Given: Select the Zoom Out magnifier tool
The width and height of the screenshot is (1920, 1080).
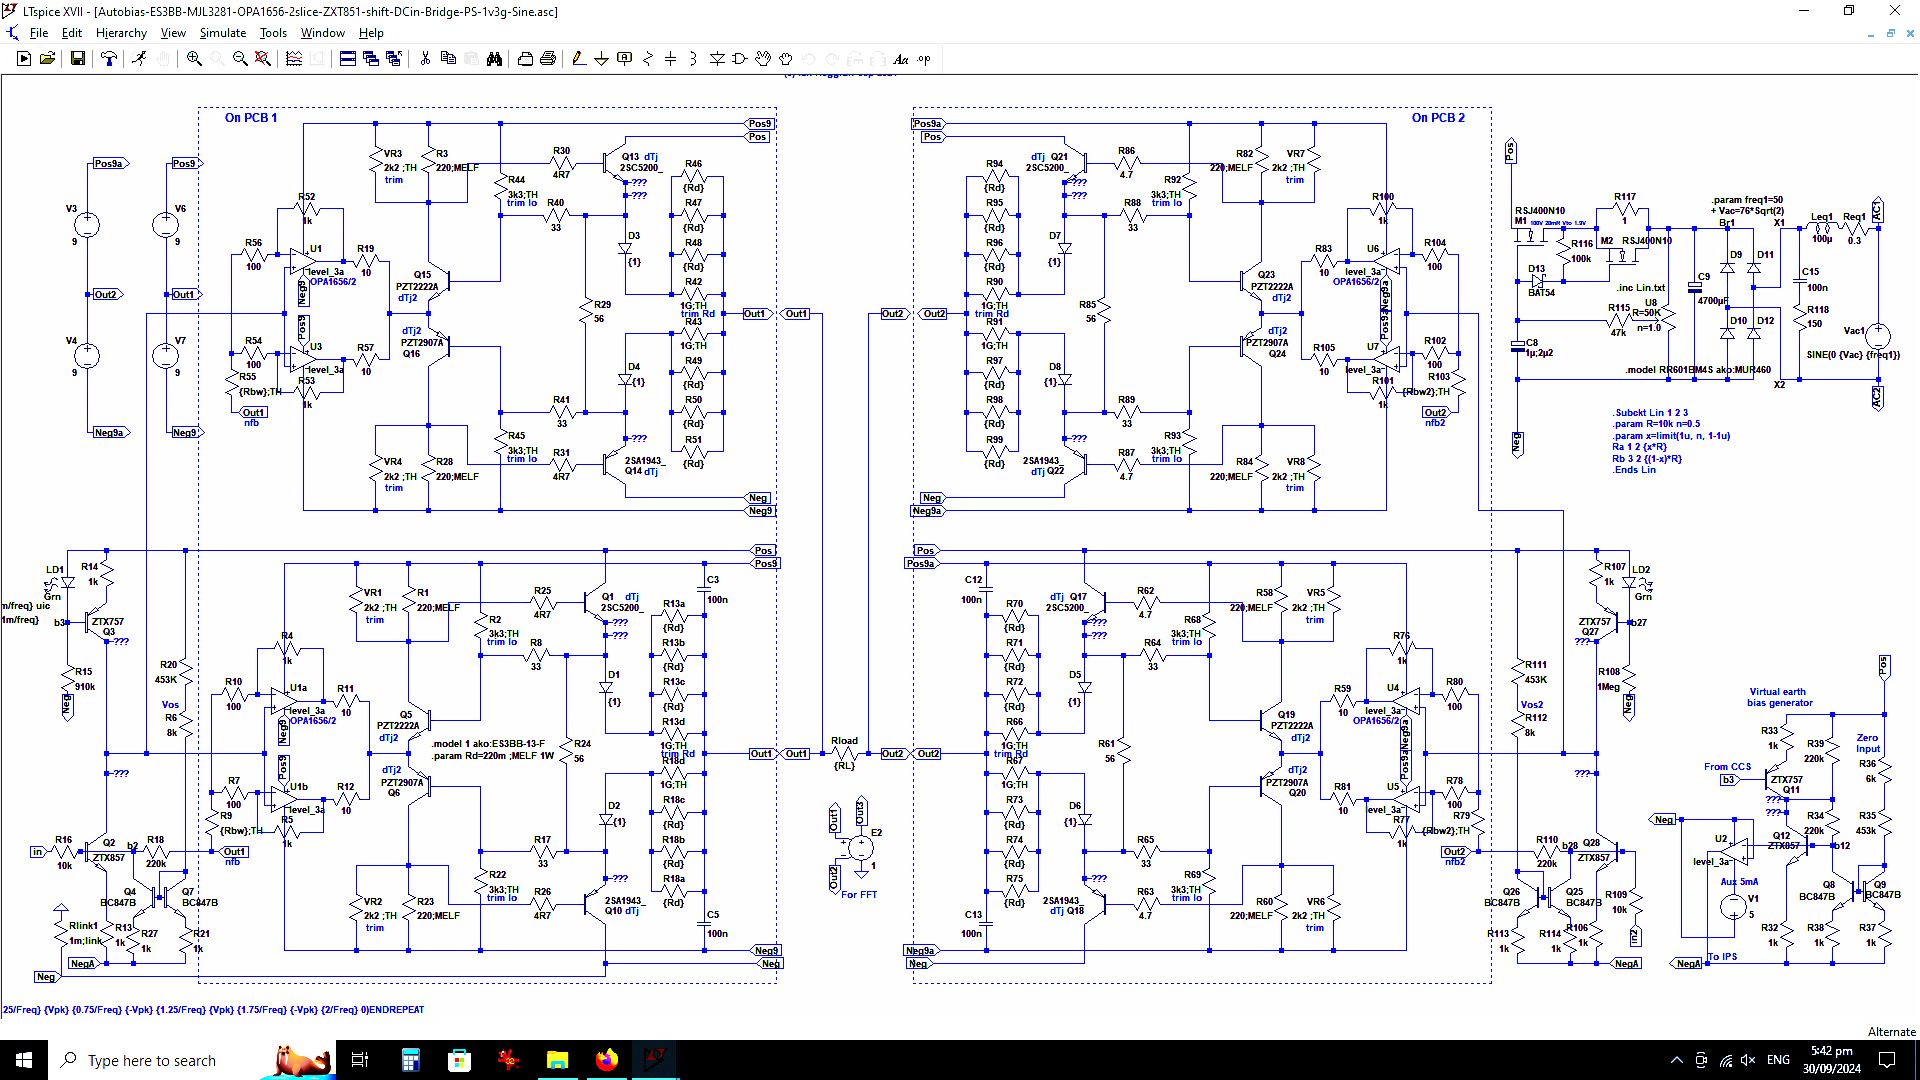Looking at the screenshot, I should 240,59.
